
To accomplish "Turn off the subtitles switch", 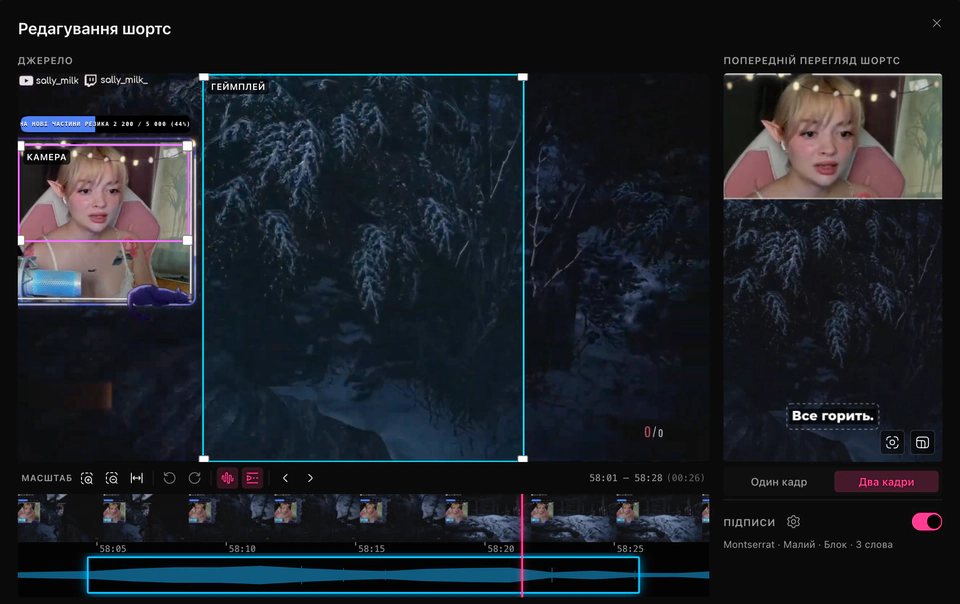I will (x=927, y=521).
